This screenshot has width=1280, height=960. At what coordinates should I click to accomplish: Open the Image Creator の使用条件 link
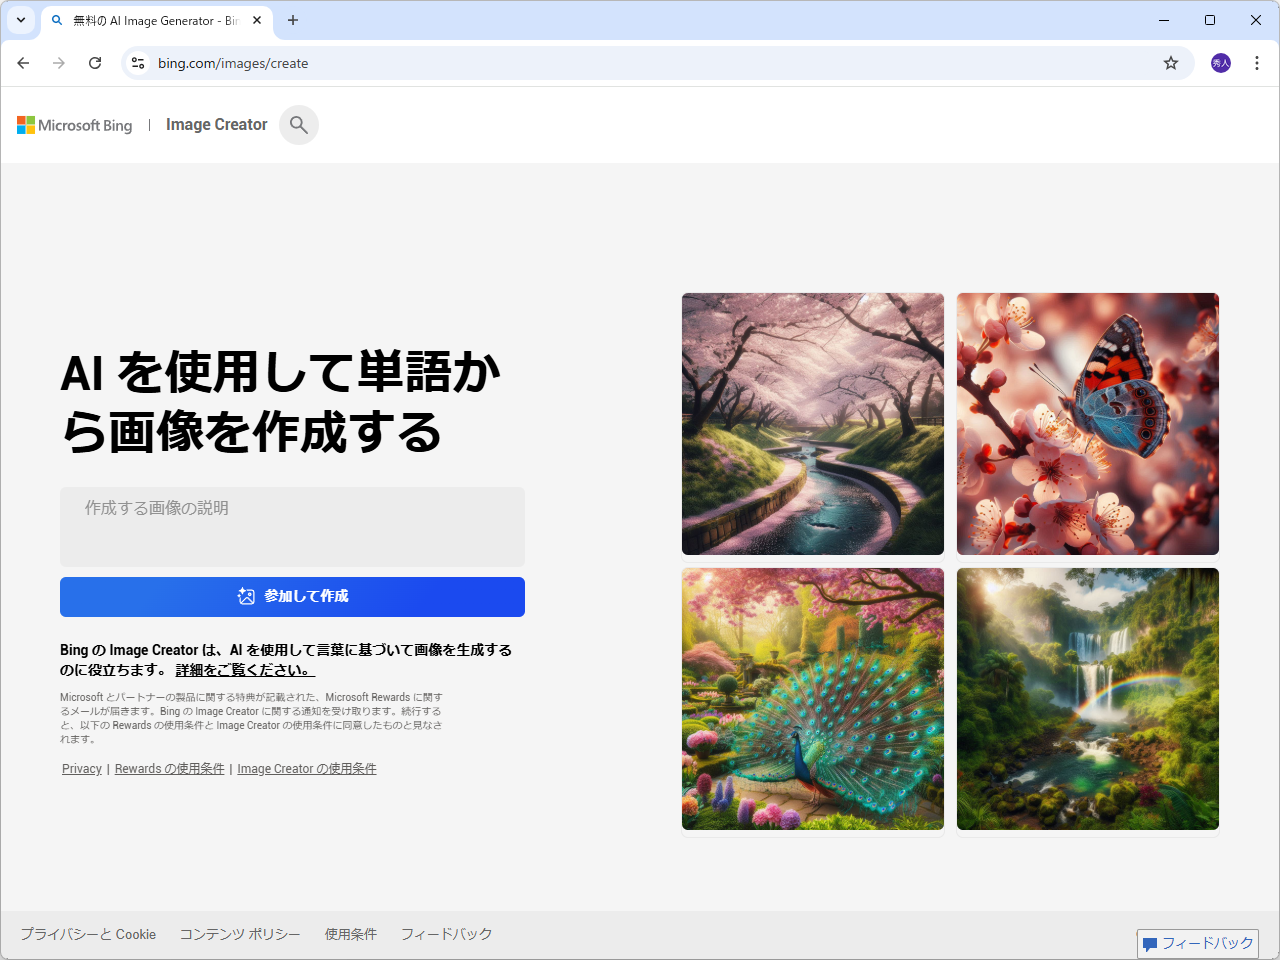(x=306, y=768)
